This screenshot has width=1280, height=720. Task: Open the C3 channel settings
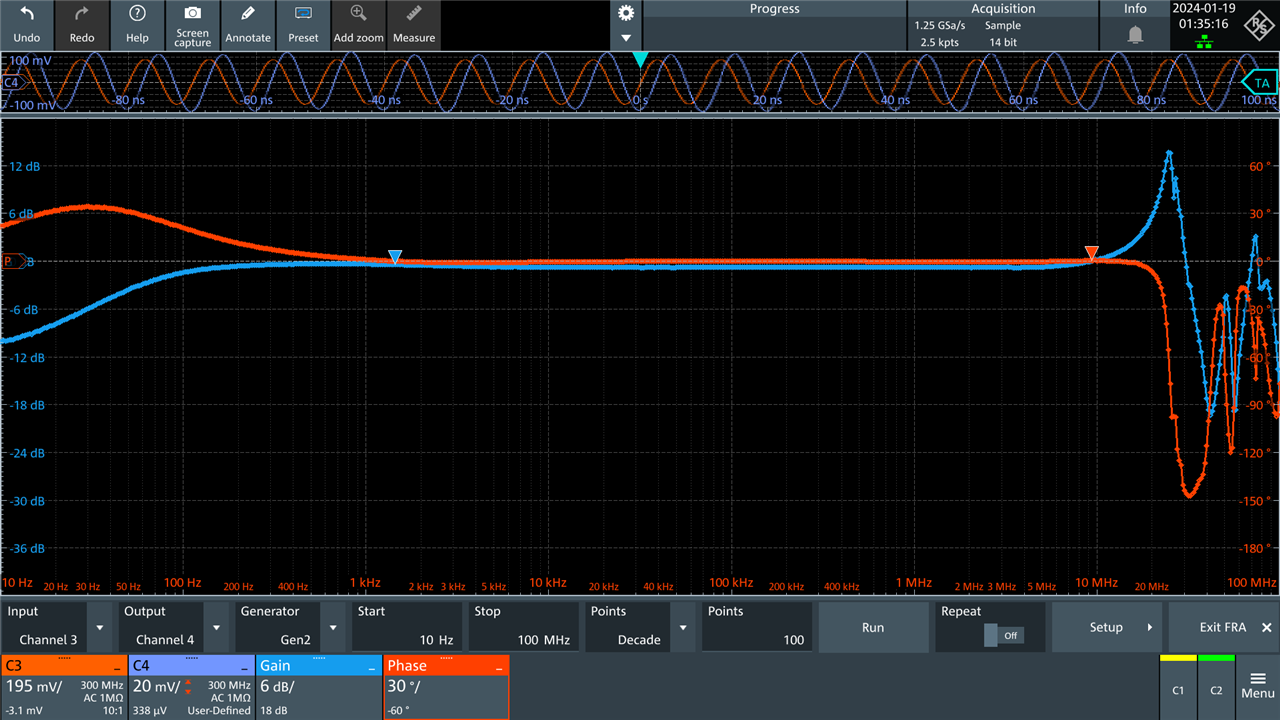coord(63,687)
